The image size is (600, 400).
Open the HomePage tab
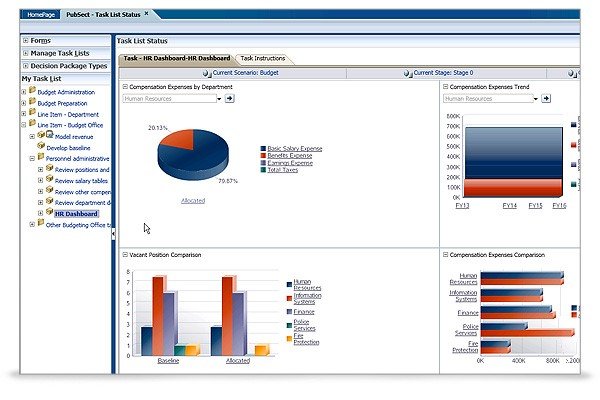[x=41, y=15]
